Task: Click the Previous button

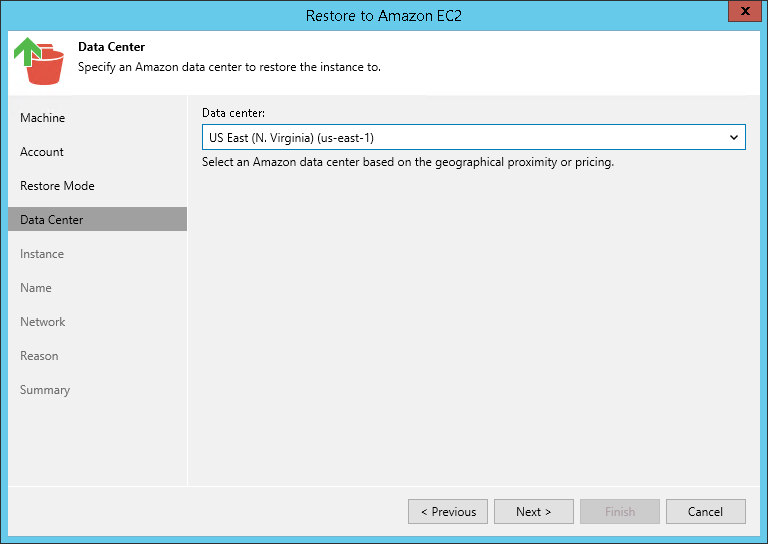Action: click(448, 512)
